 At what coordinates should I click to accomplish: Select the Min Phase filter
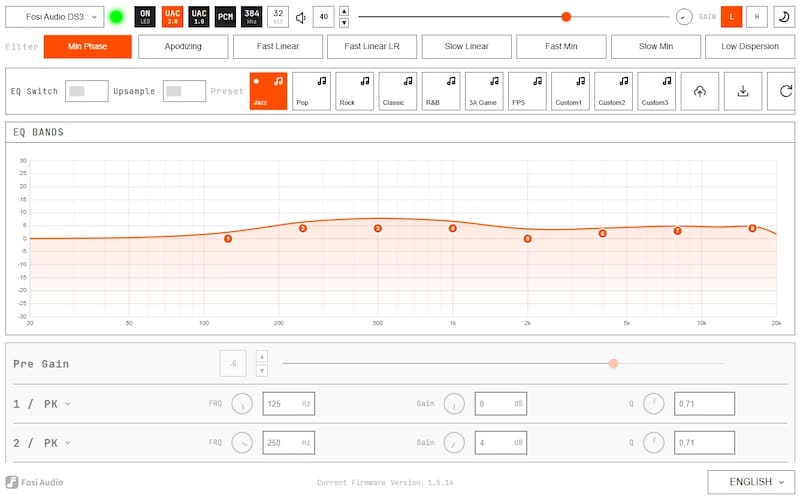point(88,46)
